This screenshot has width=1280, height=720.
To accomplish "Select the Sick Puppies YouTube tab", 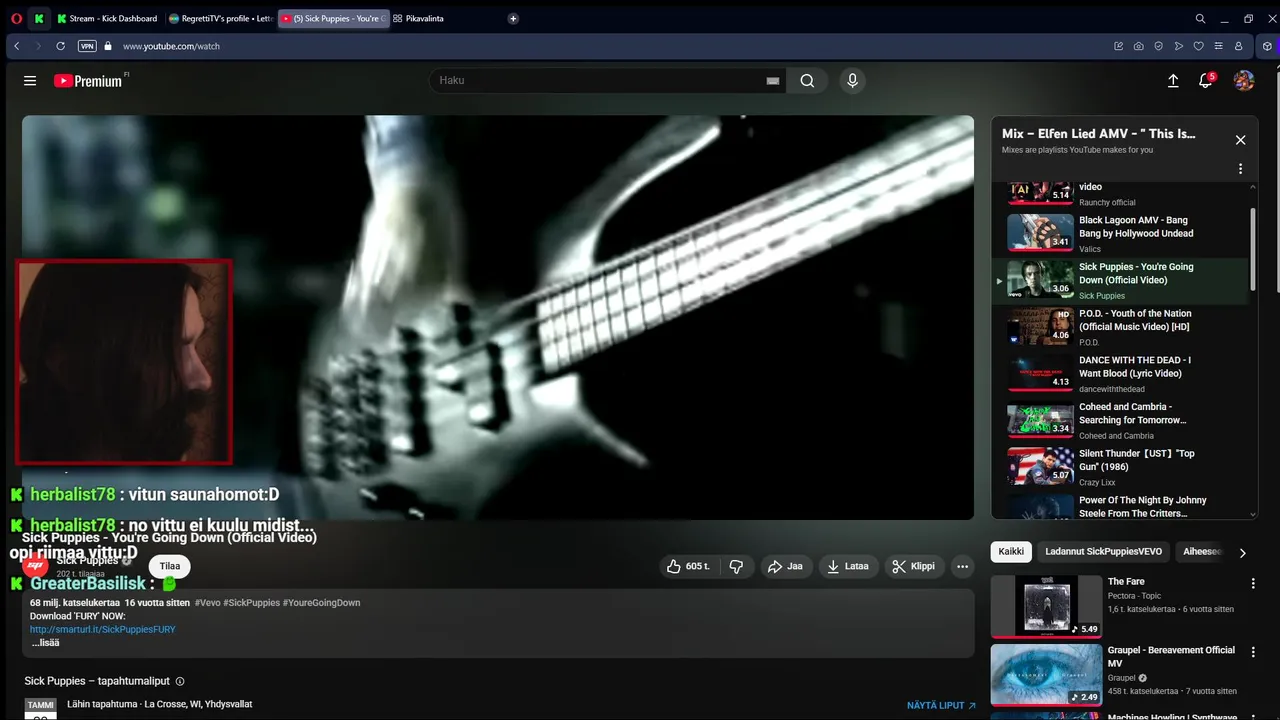I will (x=333, y=18).
